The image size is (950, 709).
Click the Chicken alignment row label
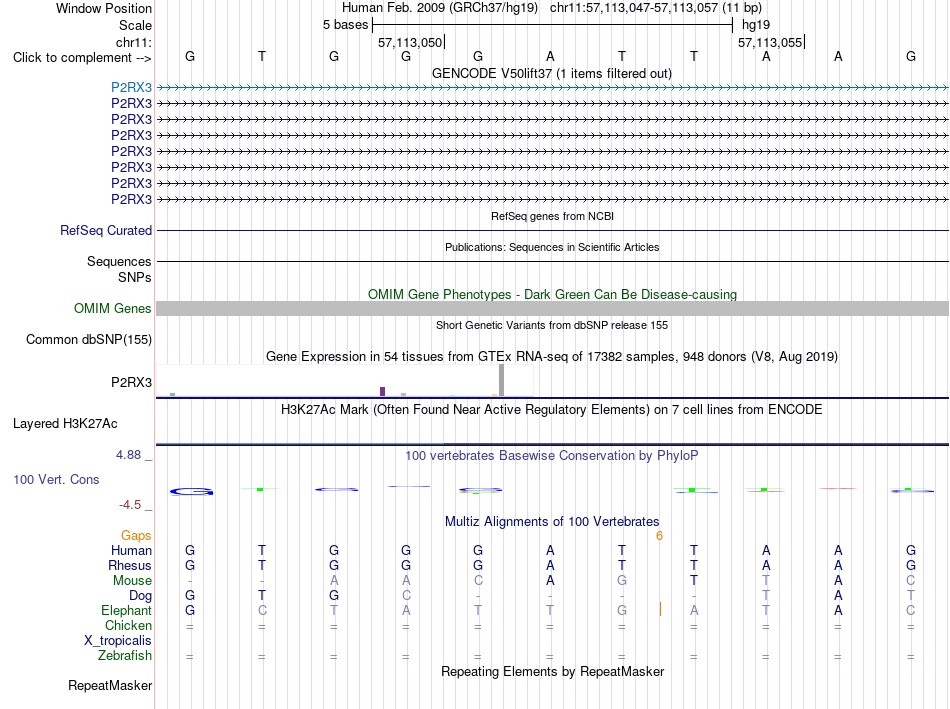(128, 625)
